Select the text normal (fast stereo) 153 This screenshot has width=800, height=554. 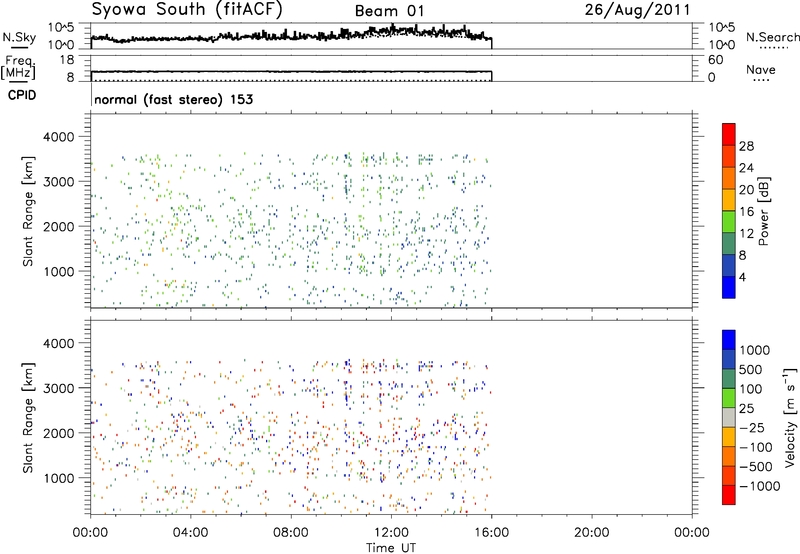coord(173,100)
